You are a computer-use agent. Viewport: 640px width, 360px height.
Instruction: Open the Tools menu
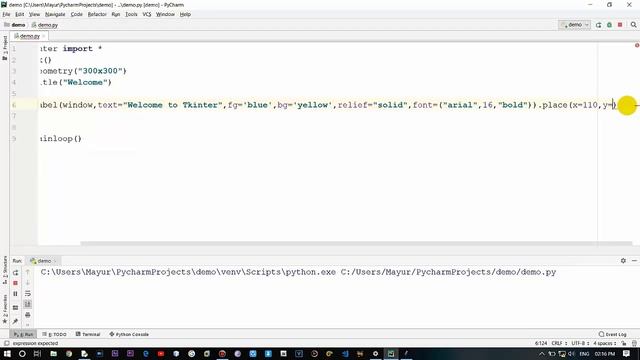(131, 14)
